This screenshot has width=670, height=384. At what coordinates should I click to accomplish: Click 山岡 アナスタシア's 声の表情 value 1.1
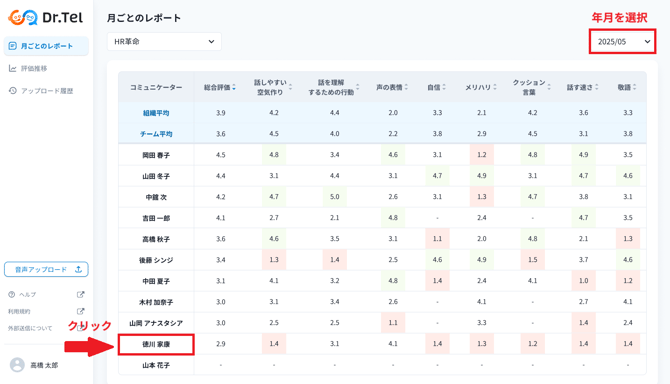tap(393, 323)
